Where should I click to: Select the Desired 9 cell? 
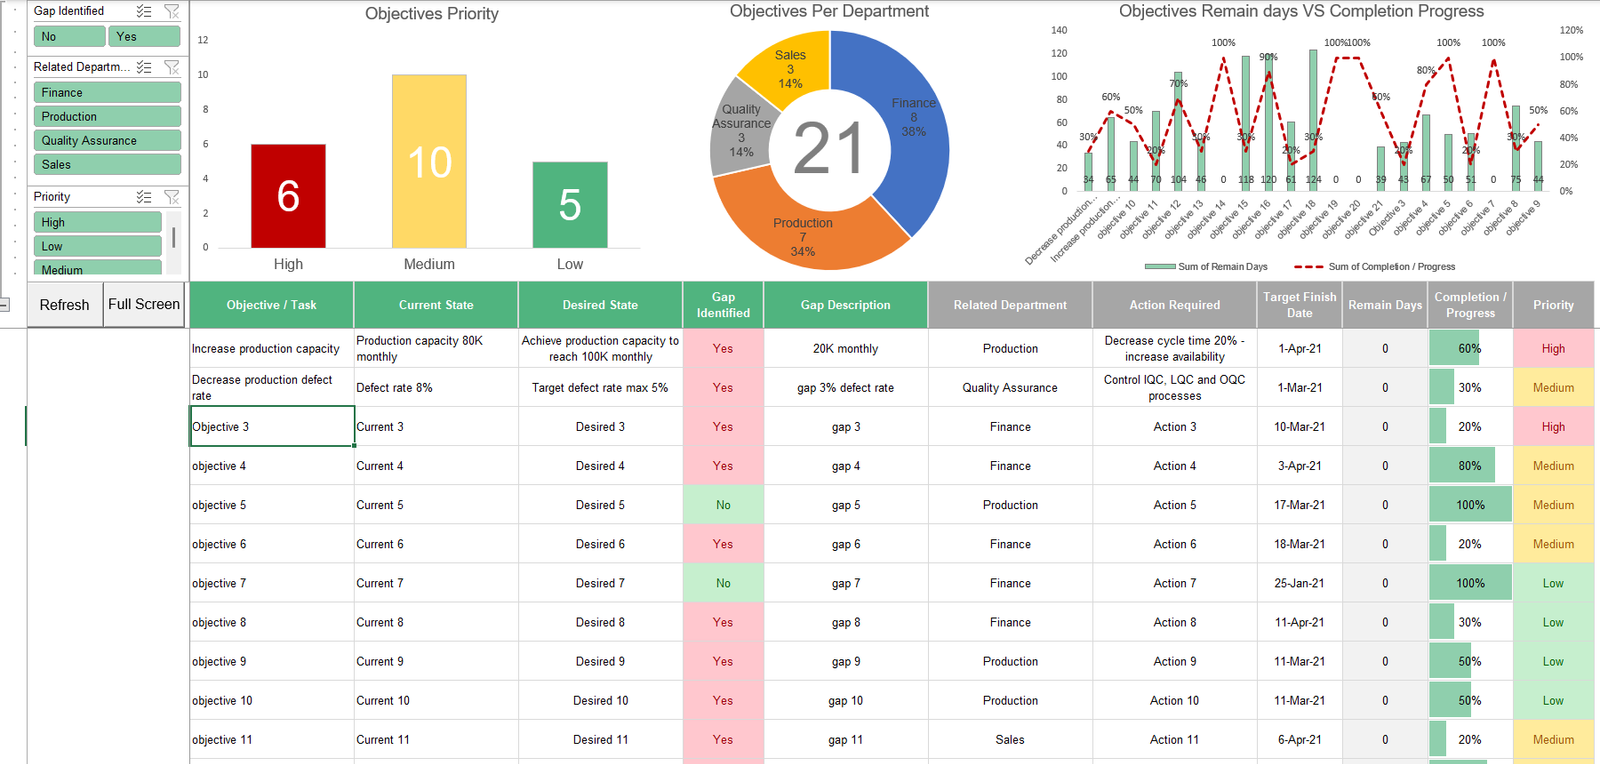click(x=600, y=662)
